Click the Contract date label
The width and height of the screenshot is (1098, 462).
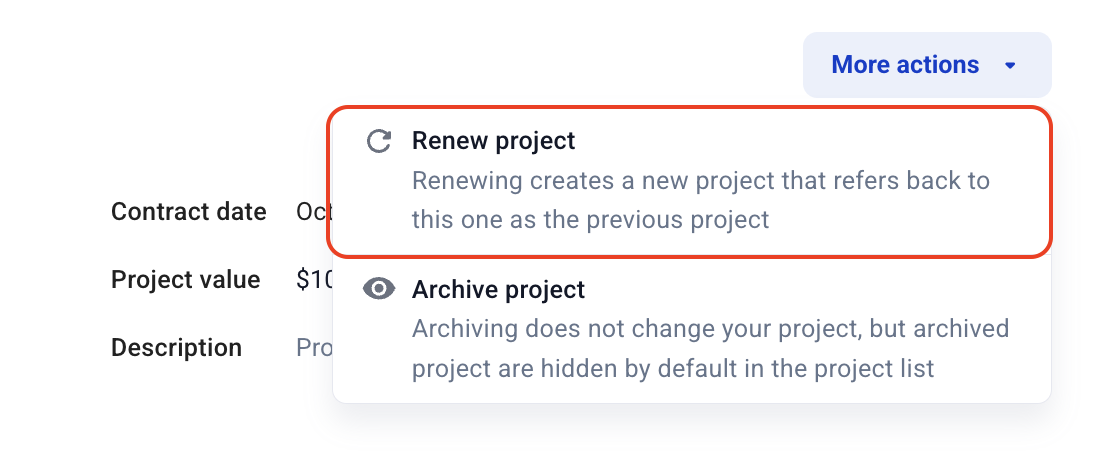188,211
